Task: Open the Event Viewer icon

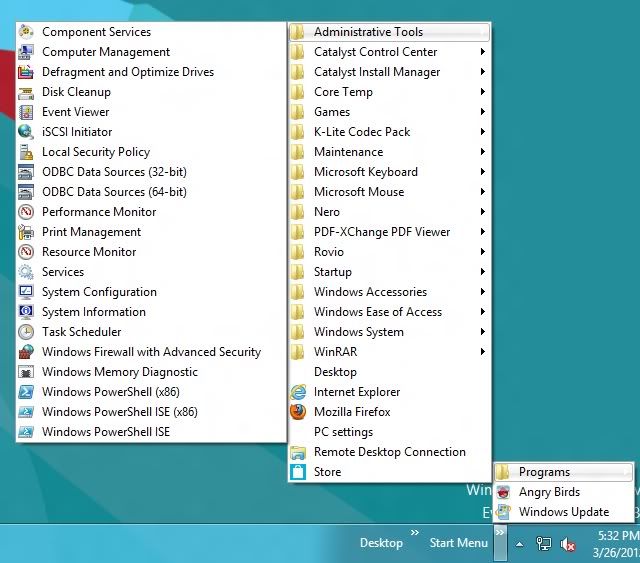Action: point(26,112)
